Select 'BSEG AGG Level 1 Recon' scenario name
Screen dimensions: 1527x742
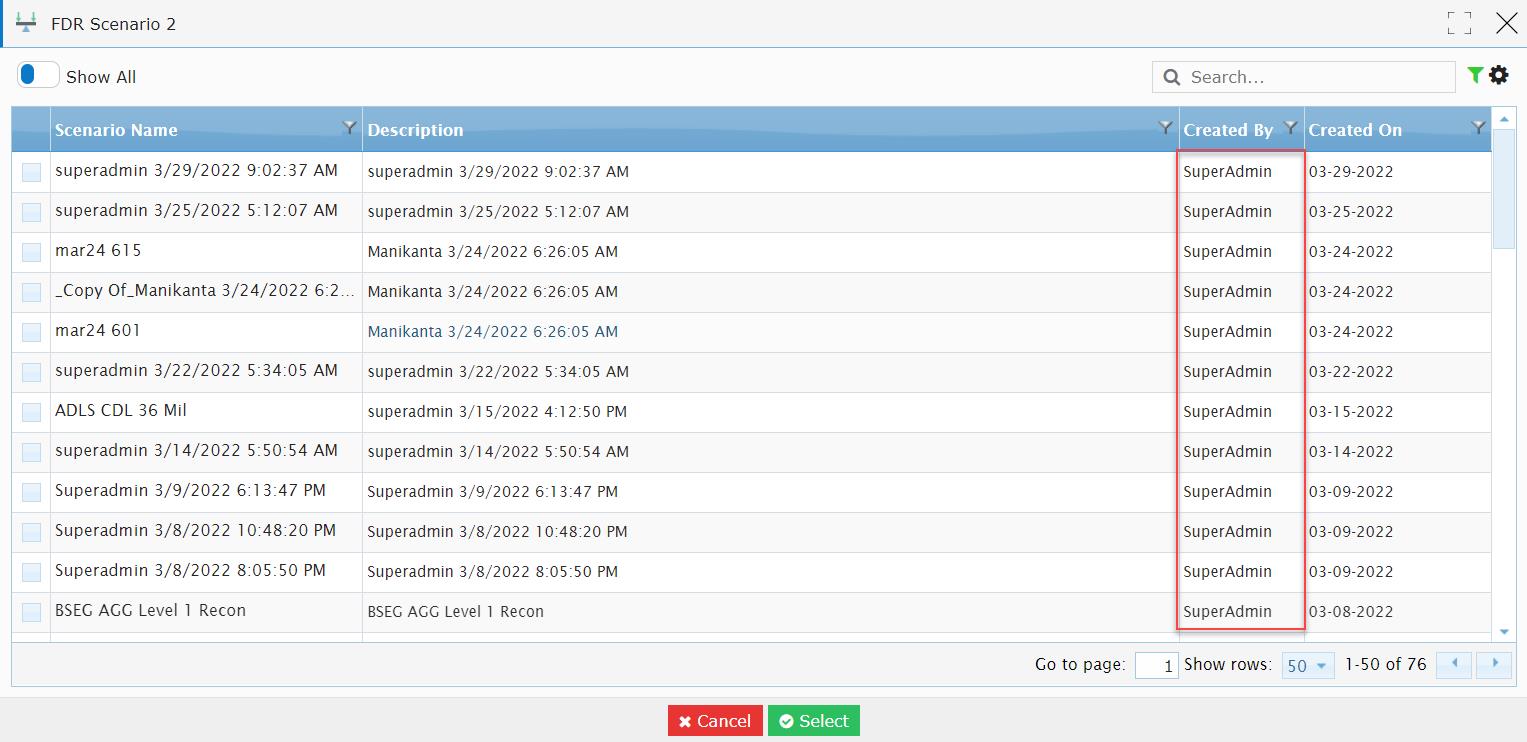point(150,610)
